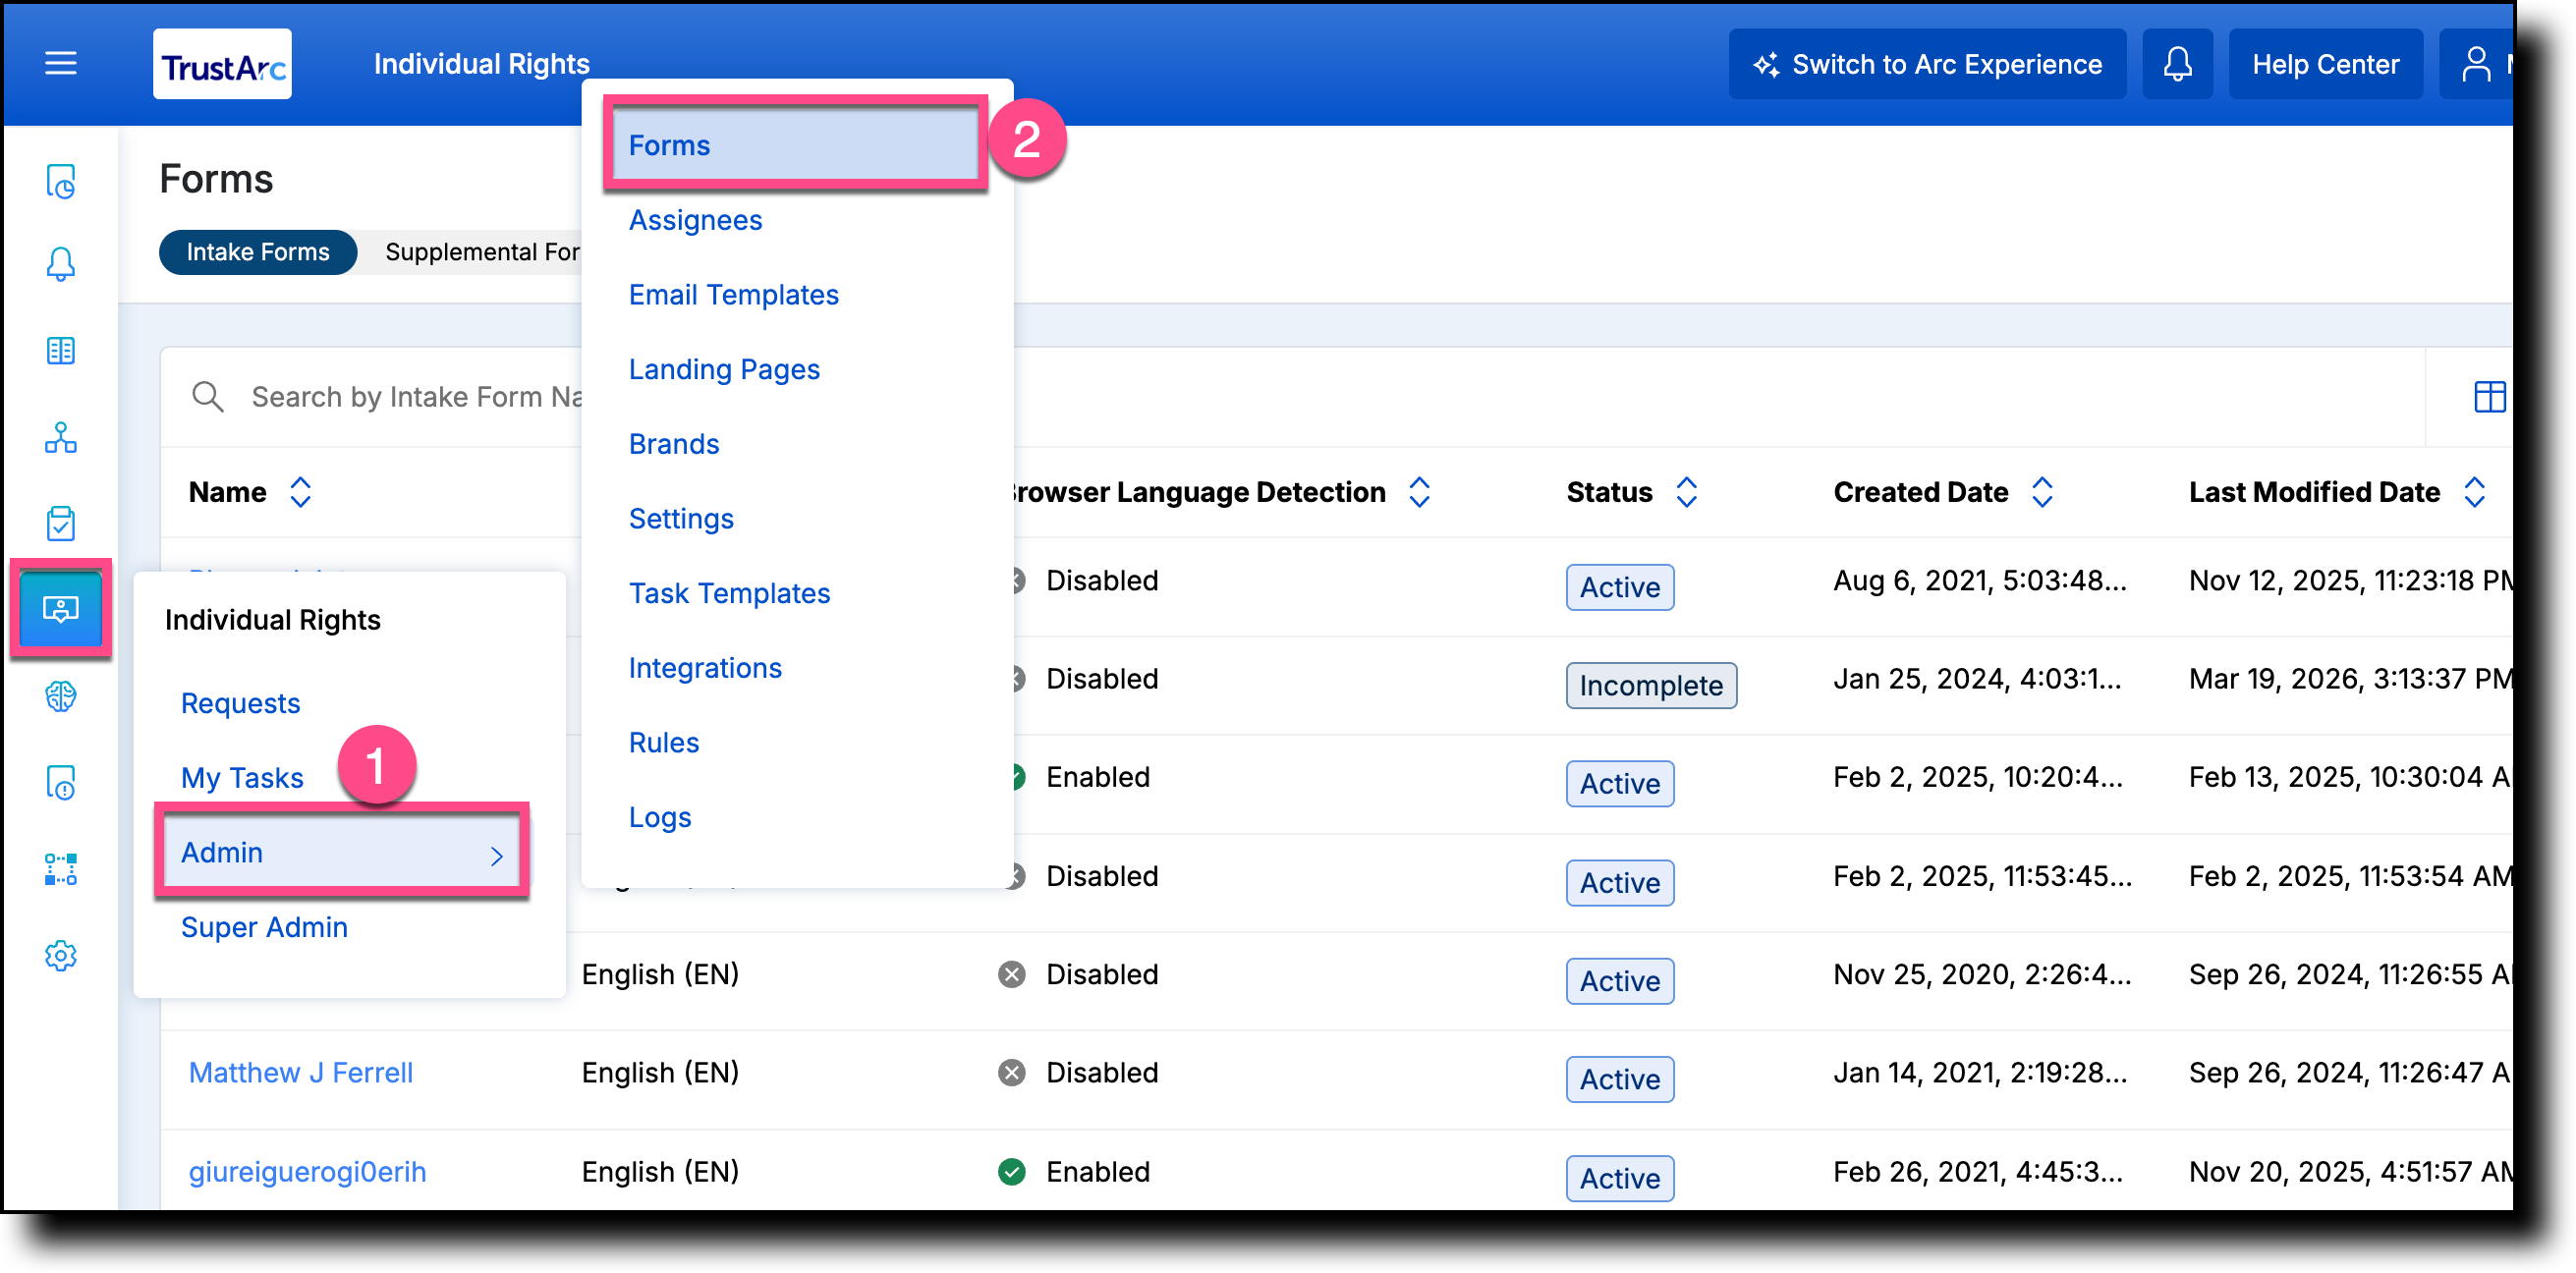2576x1273 pixels.
Task: Open the AI brain sidebar icon
Action: [61, 696]
